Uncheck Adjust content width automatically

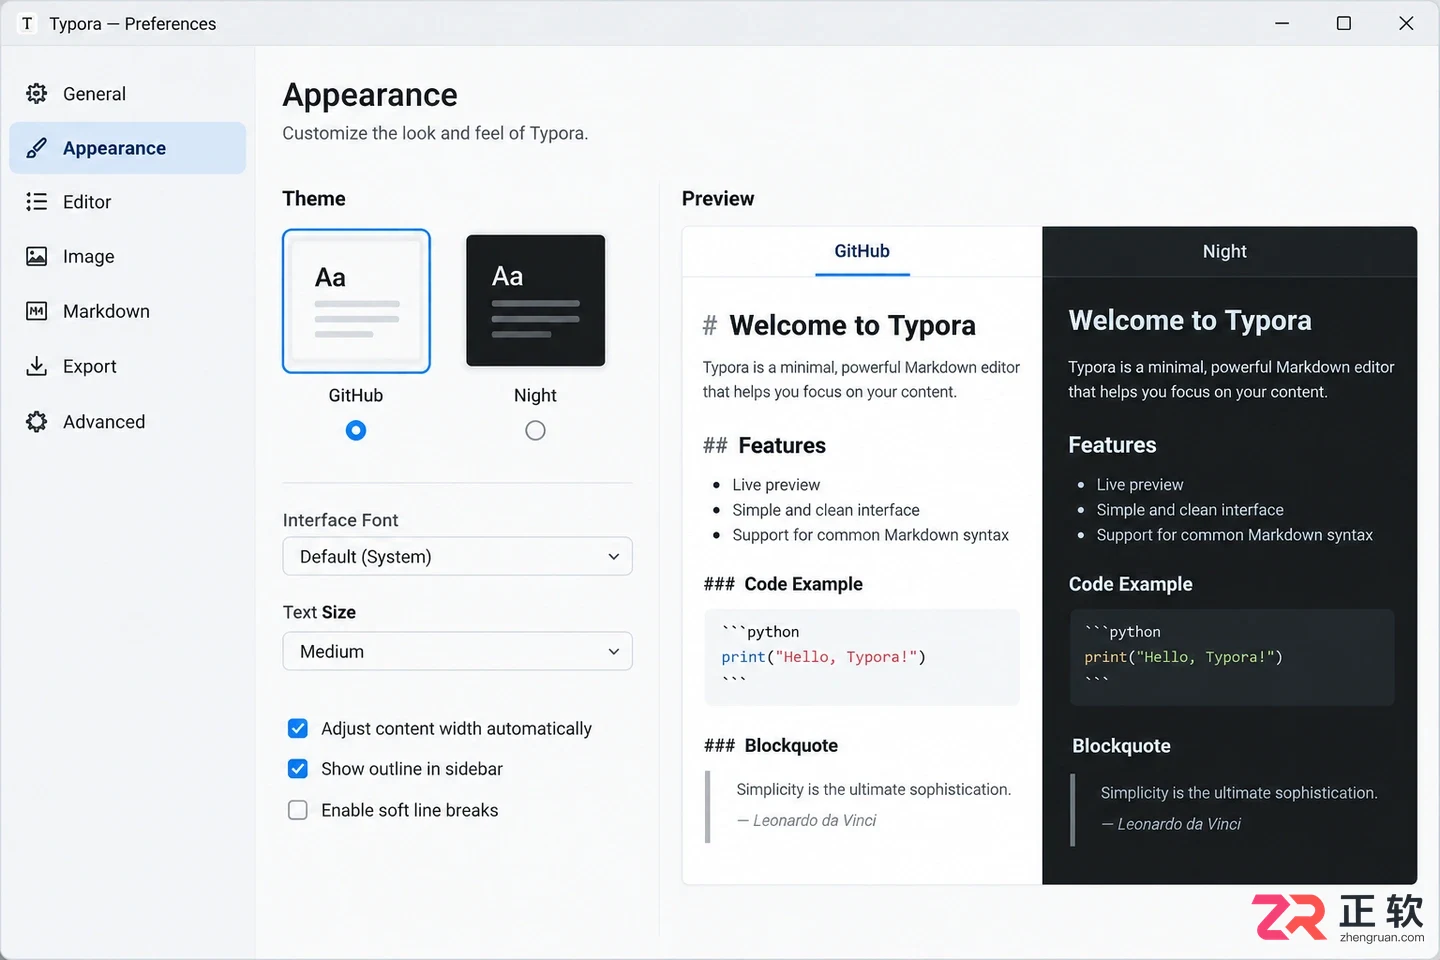pos(298,728)
